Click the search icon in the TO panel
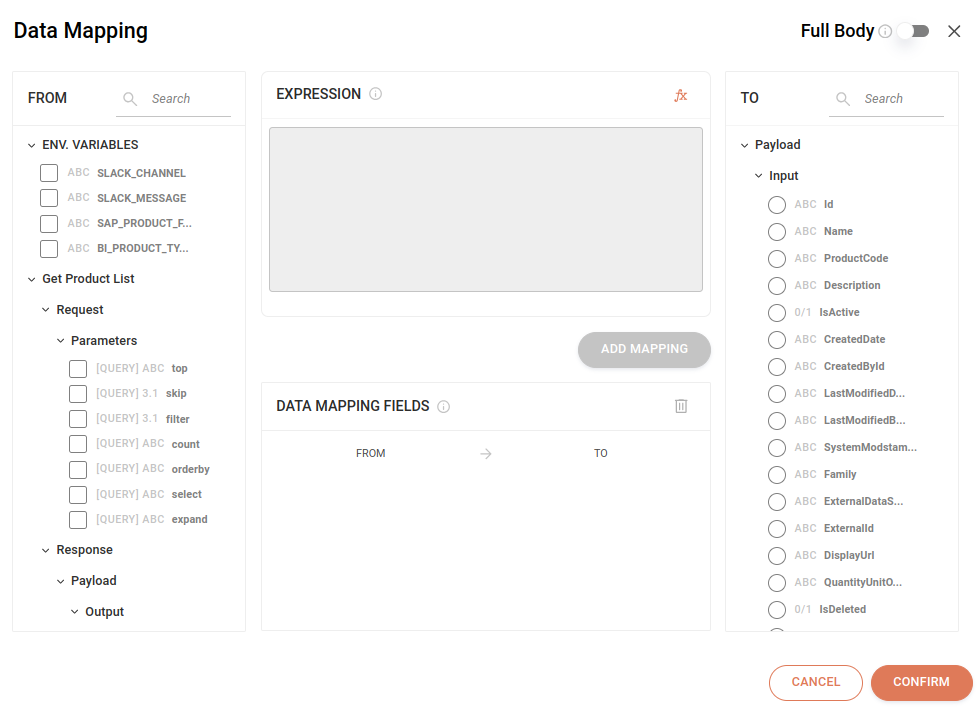977x723 pixels. (x=843, y=99)
